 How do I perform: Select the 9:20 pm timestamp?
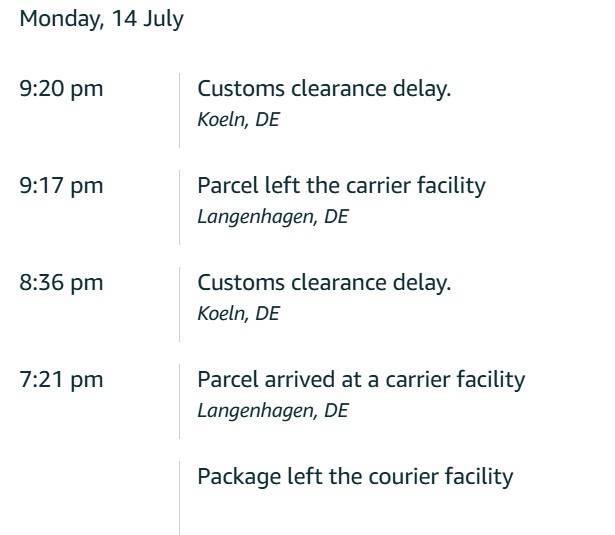61,89
